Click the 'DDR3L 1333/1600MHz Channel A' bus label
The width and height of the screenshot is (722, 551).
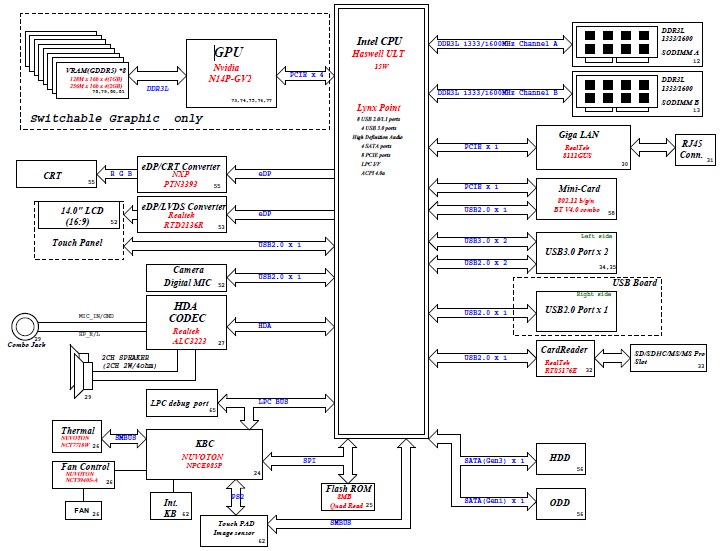click(497, 44)
